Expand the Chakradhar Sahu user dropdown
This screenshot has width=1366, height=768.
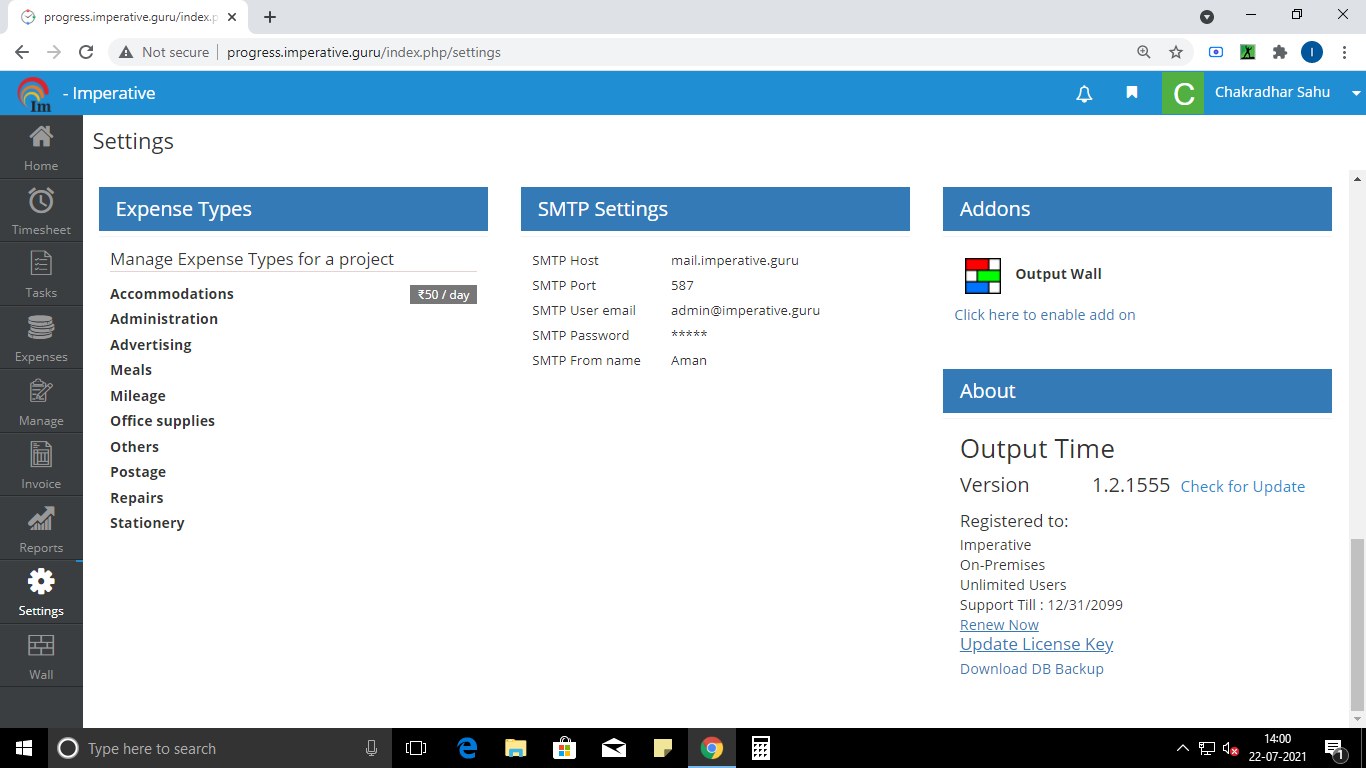pos(1356,93)
